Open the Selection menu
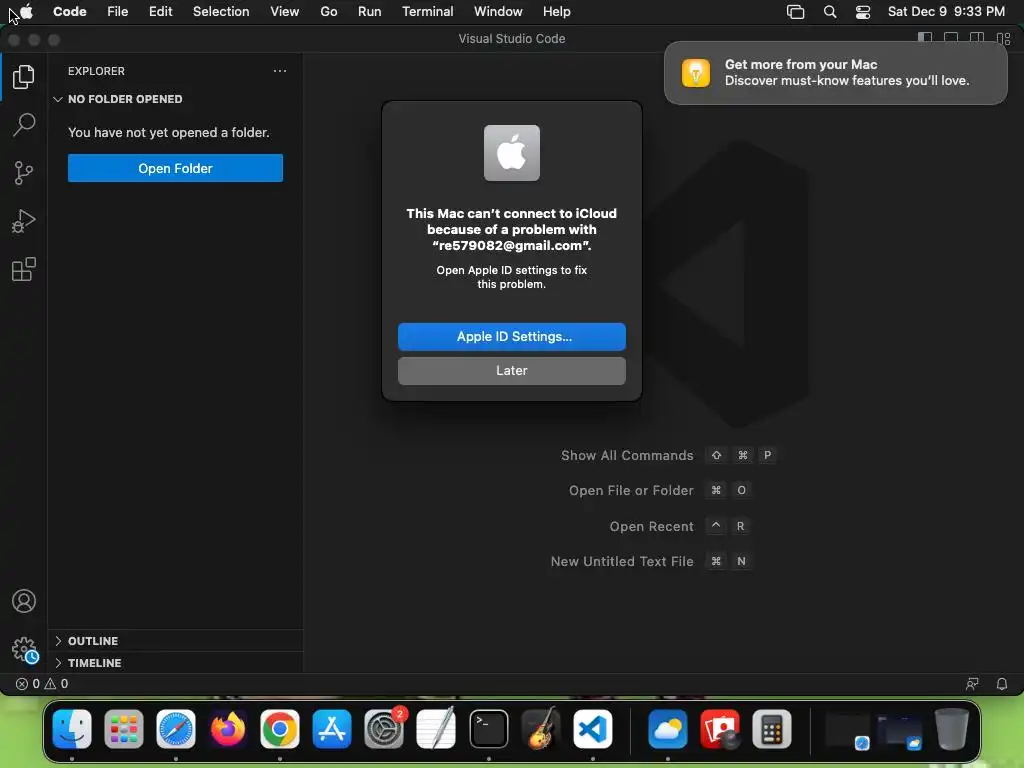This screenshot has width=1024, height=768. tap(221, 11)
